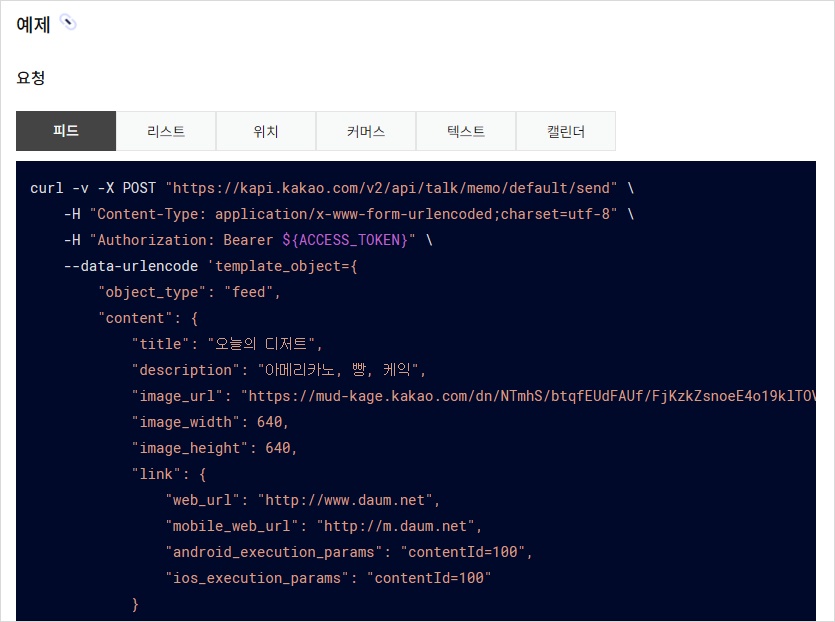Click the anchor link icon beside 예제 heading
The image size is (835, 622).
point(68,22)
